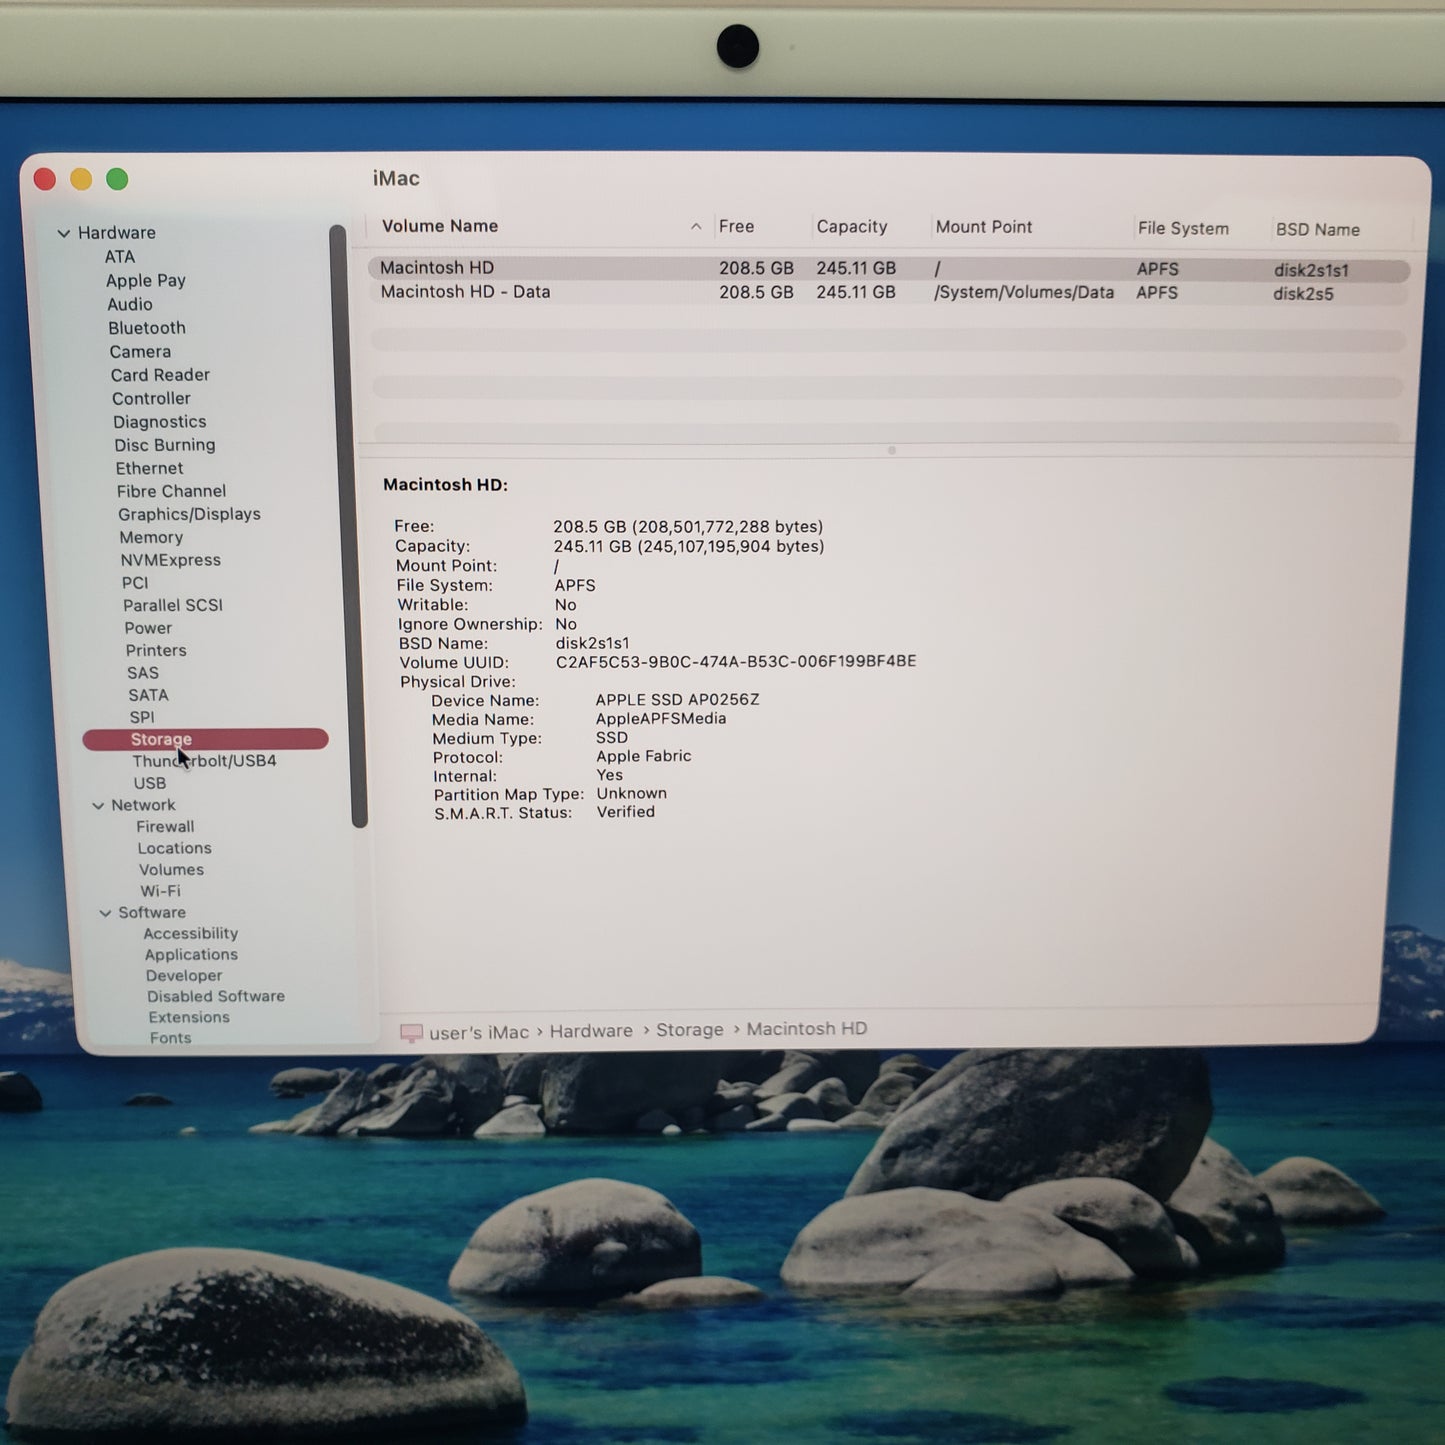1445x1445 pixels.
Task: Collapse the Hardware section
Action: click(x=64, y=232)
